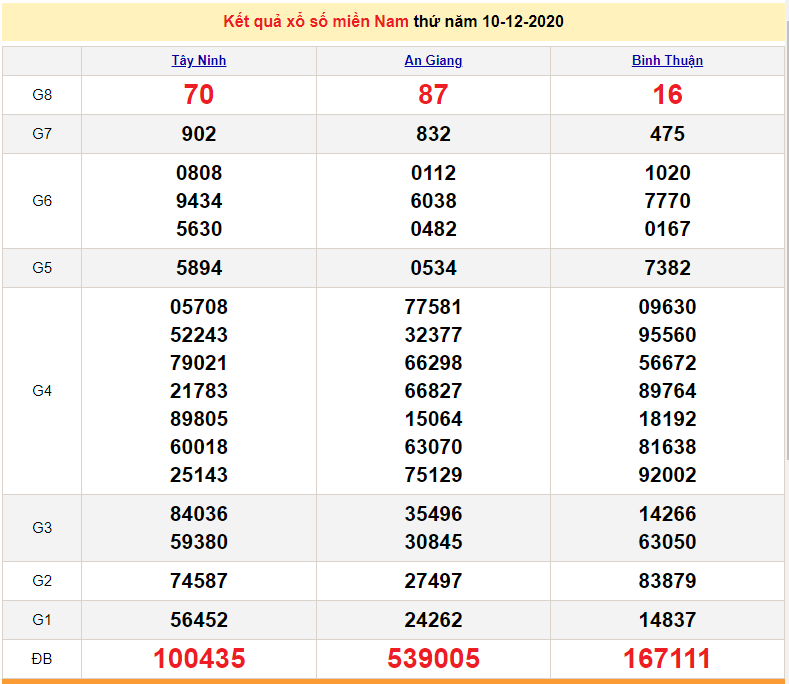This screenshot has width=789, height=684.
Task: Select the ĐB special prize row label
Action: coord(42,659)
